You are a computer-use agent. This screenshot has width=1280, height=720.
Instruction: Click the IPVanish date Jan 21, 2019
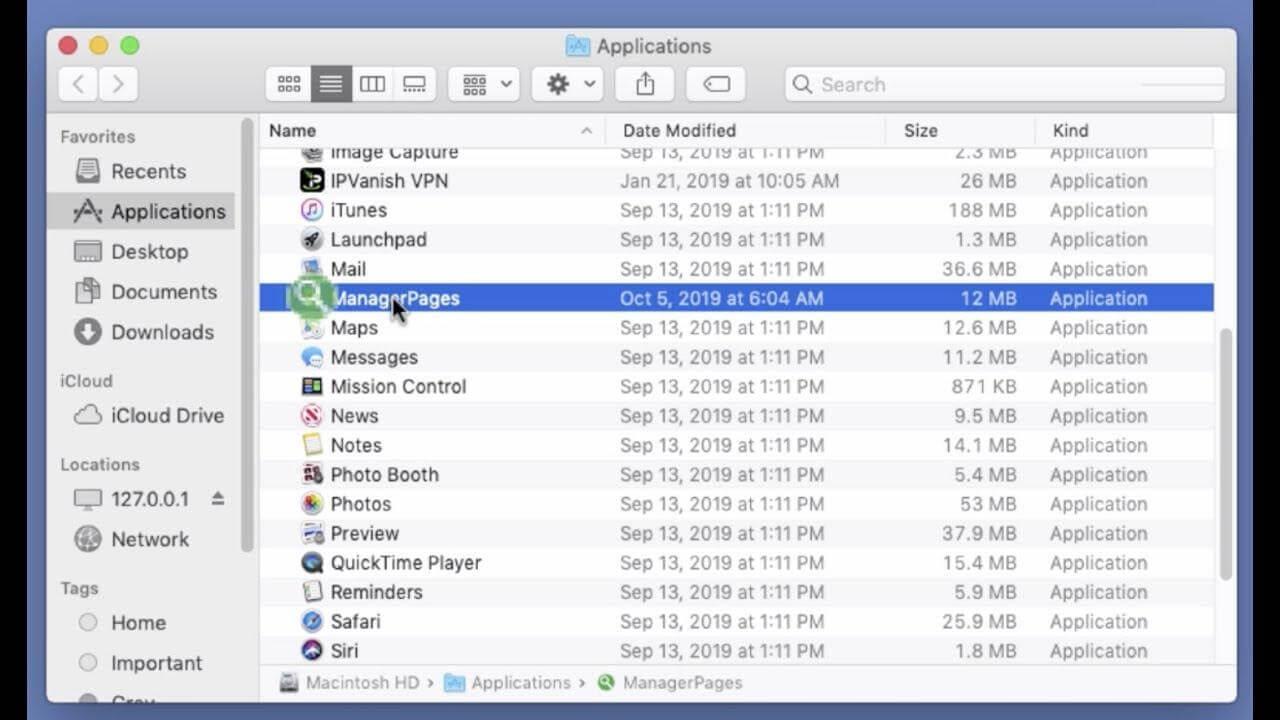click(x=729, y=181)
